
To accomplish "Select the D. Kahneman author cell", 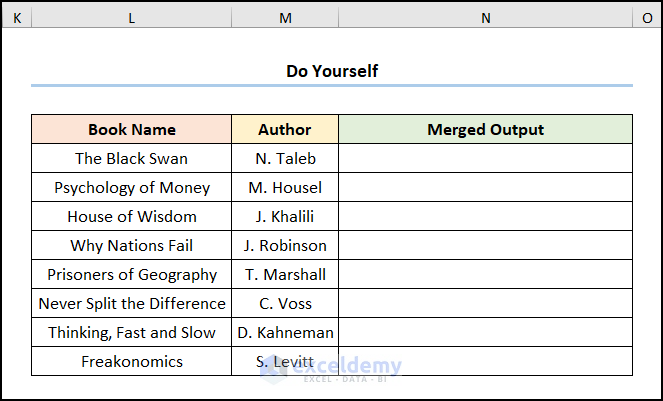I will pyautogui.click(x=285, y=332).
